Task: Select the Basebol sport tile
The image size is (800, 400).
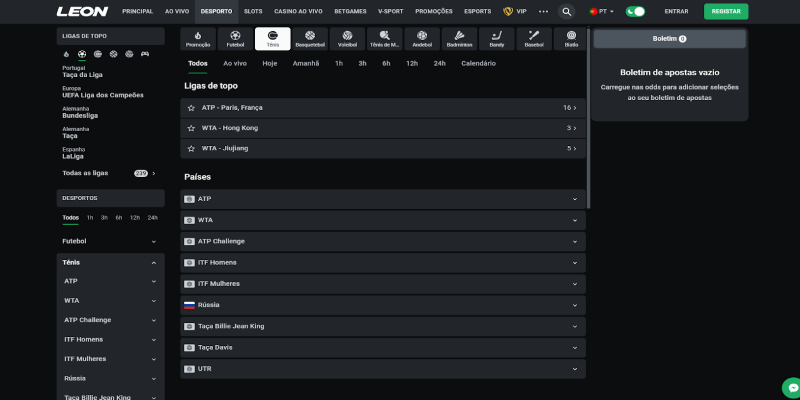Action: 534,39
